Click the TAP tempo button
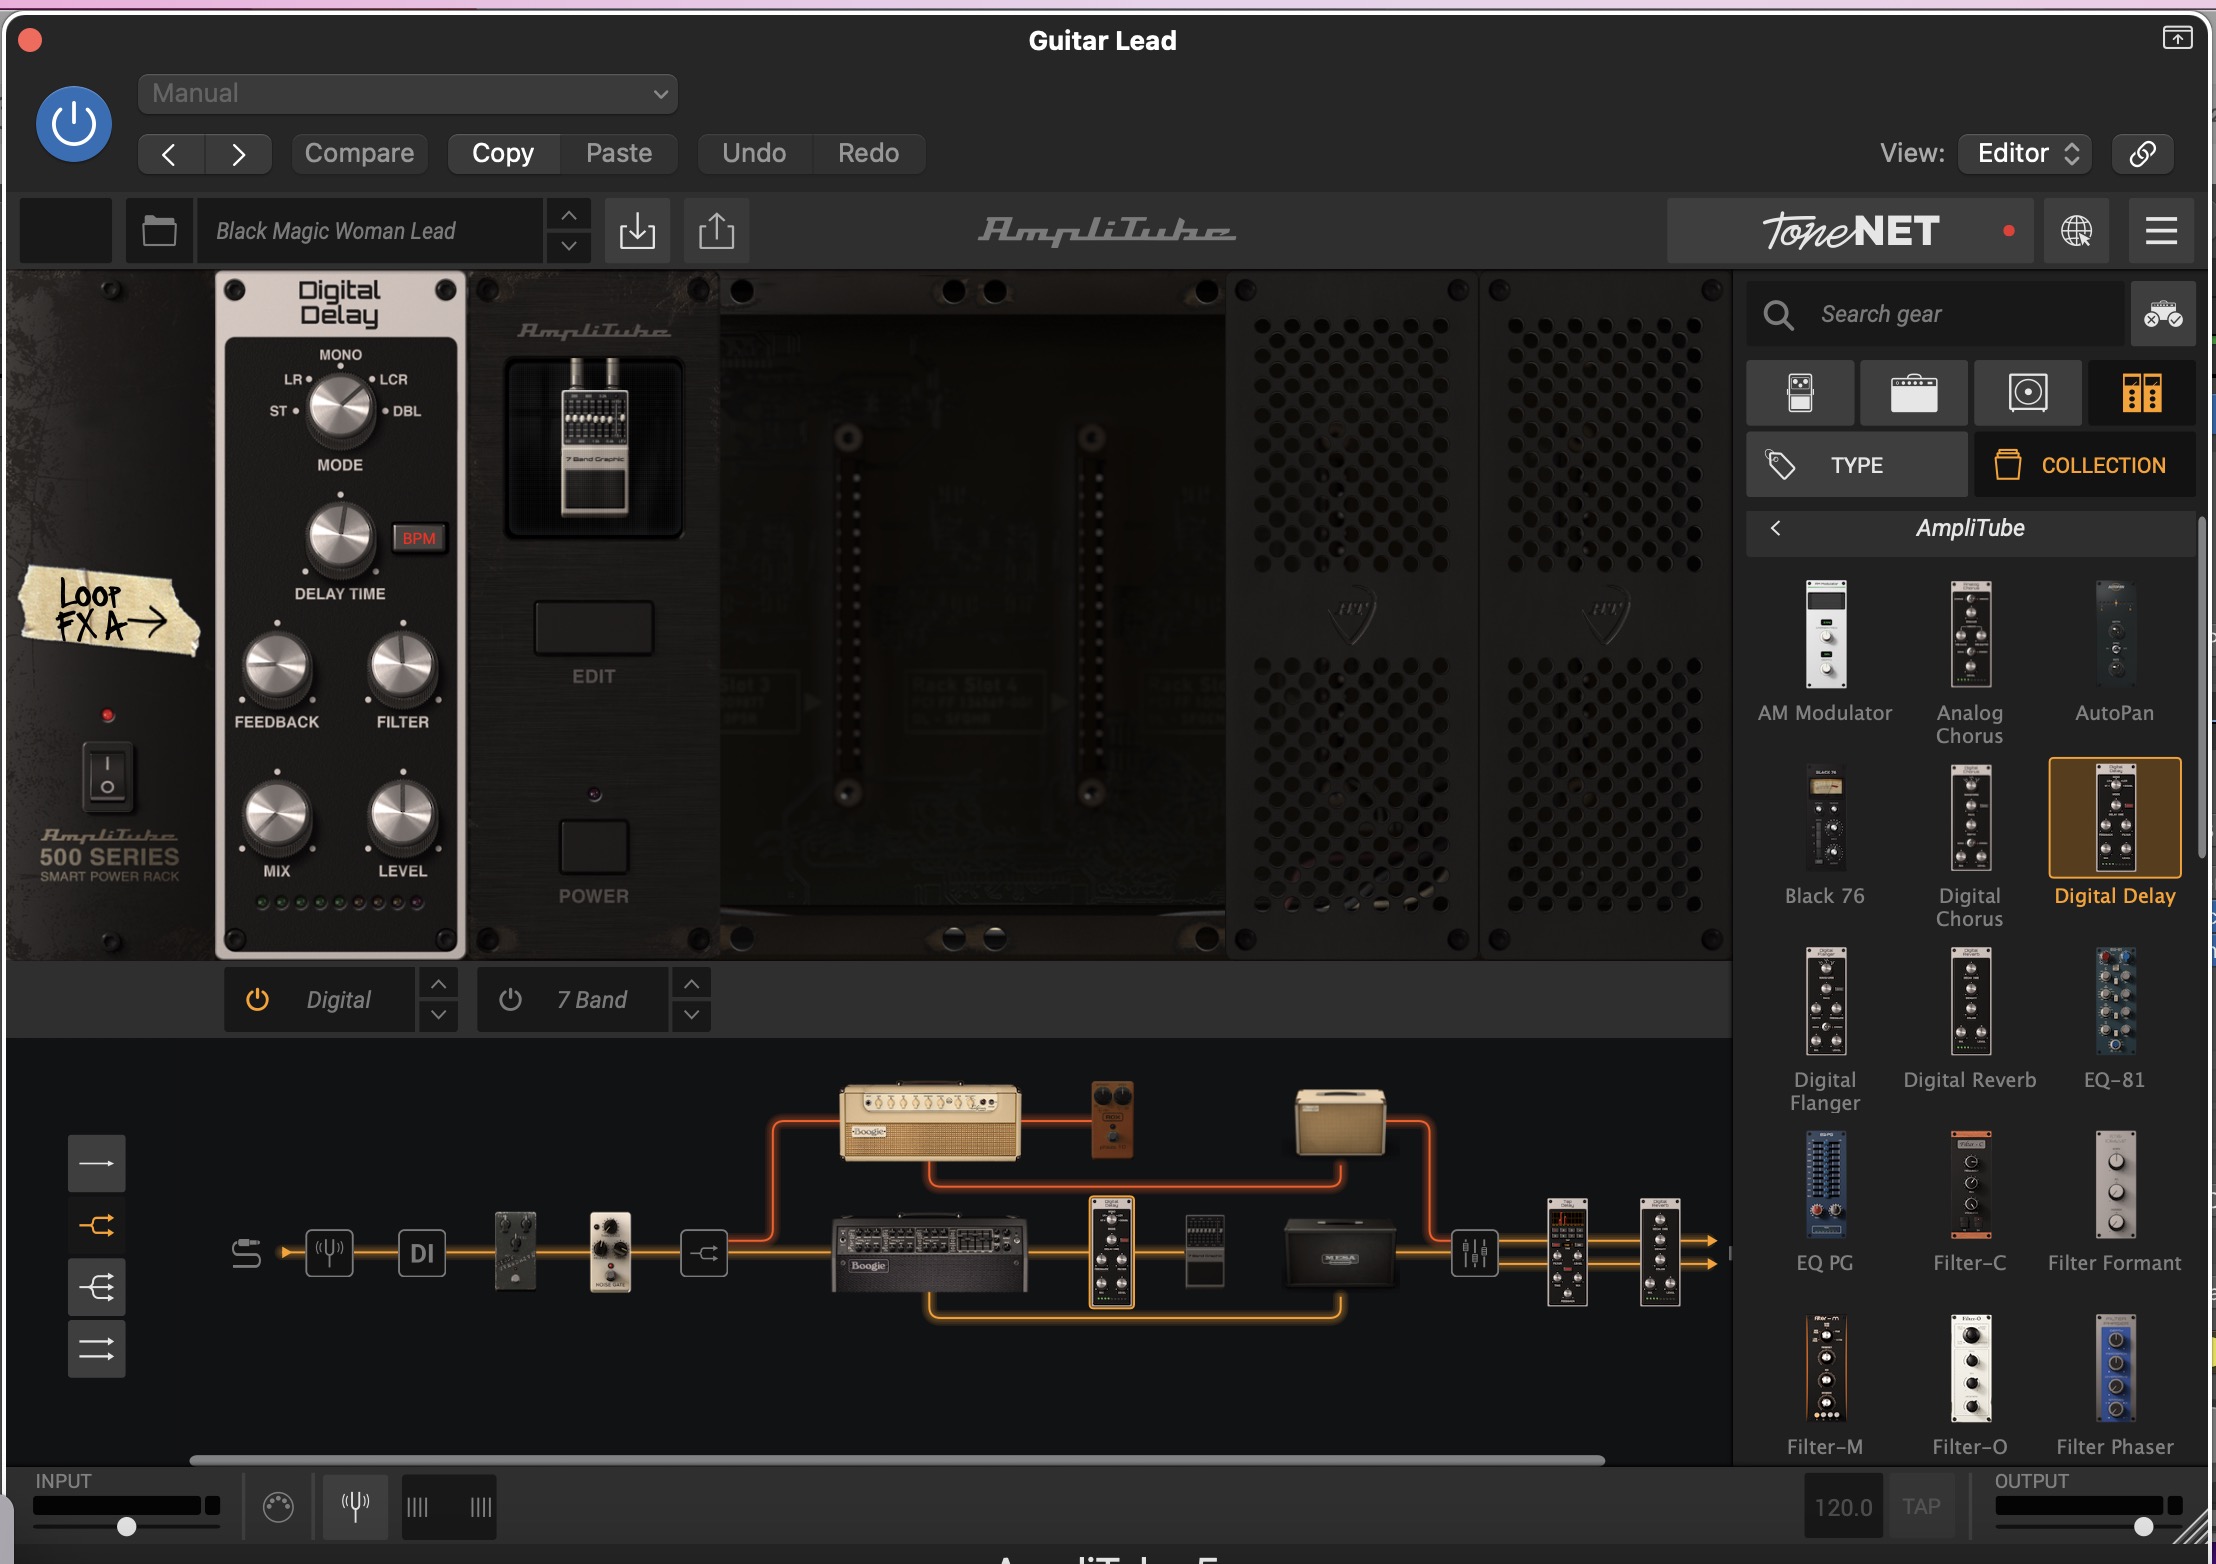2216x1564 pixels. (1921, 1506)
